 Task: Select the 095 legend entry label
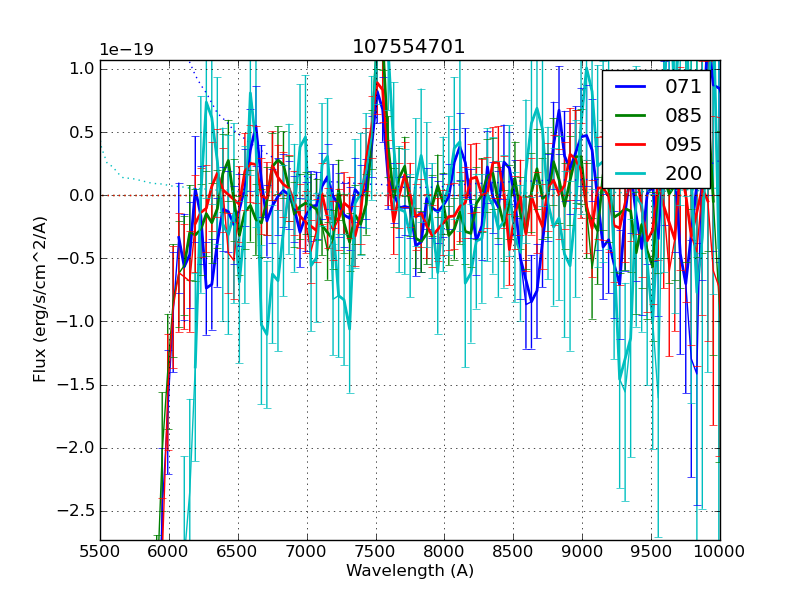pos(684,144)
